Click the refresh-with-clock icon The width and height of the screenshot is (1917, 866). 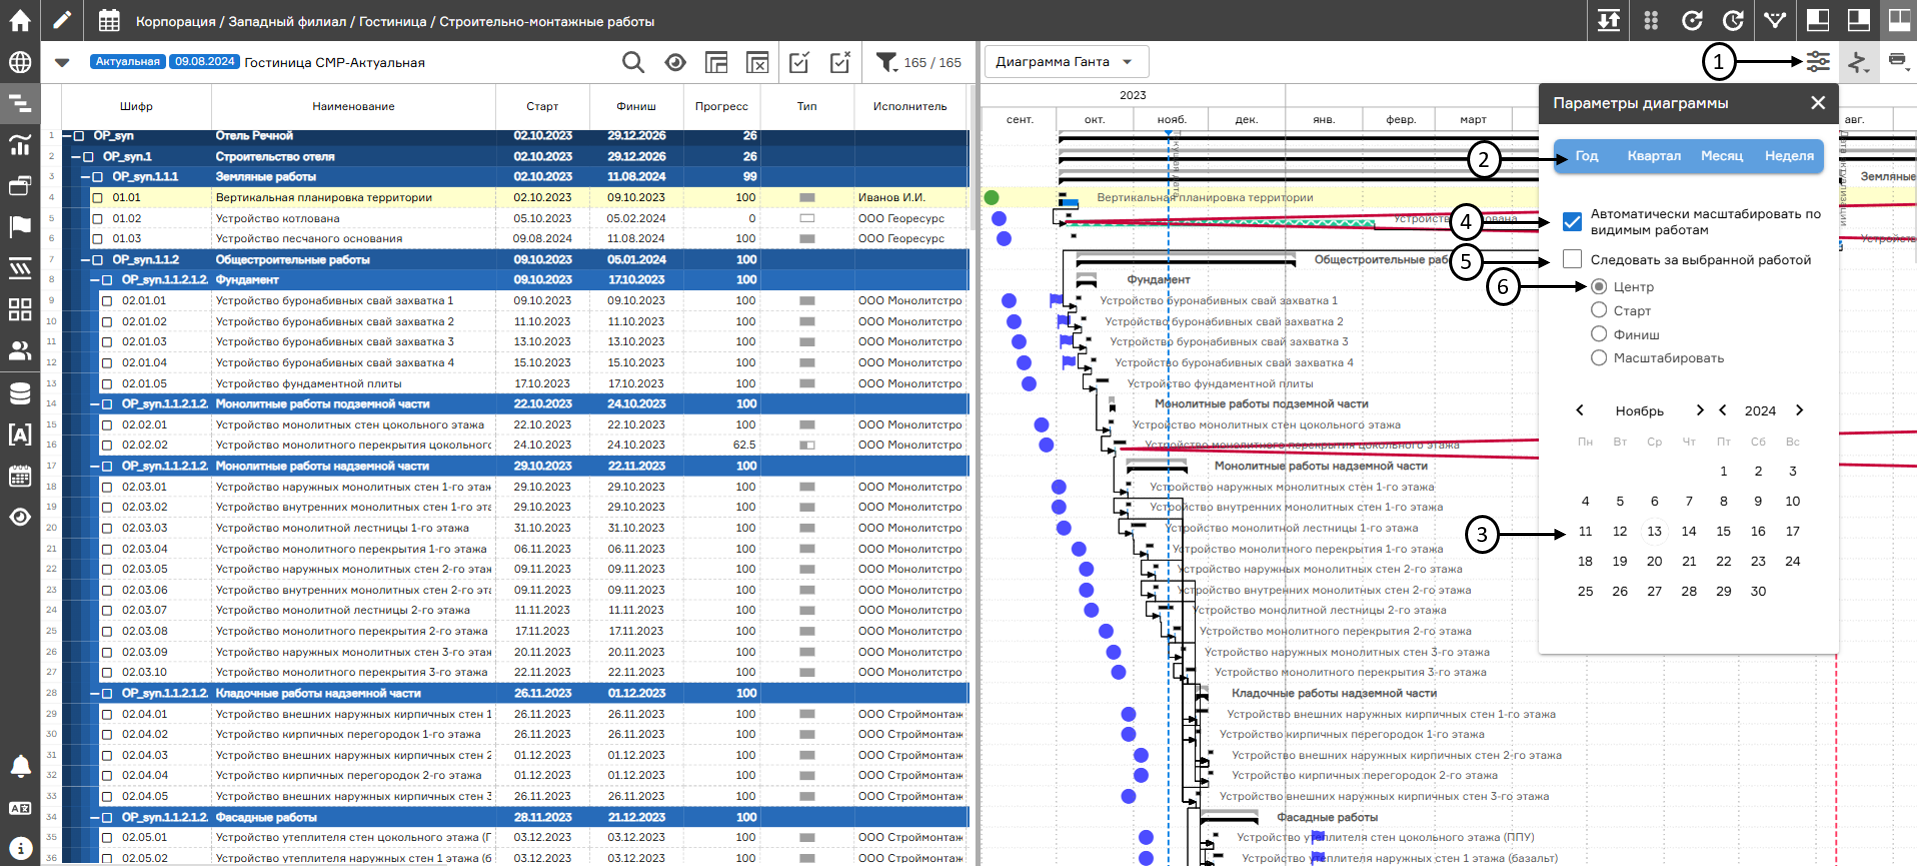[x=1733, y=20]
